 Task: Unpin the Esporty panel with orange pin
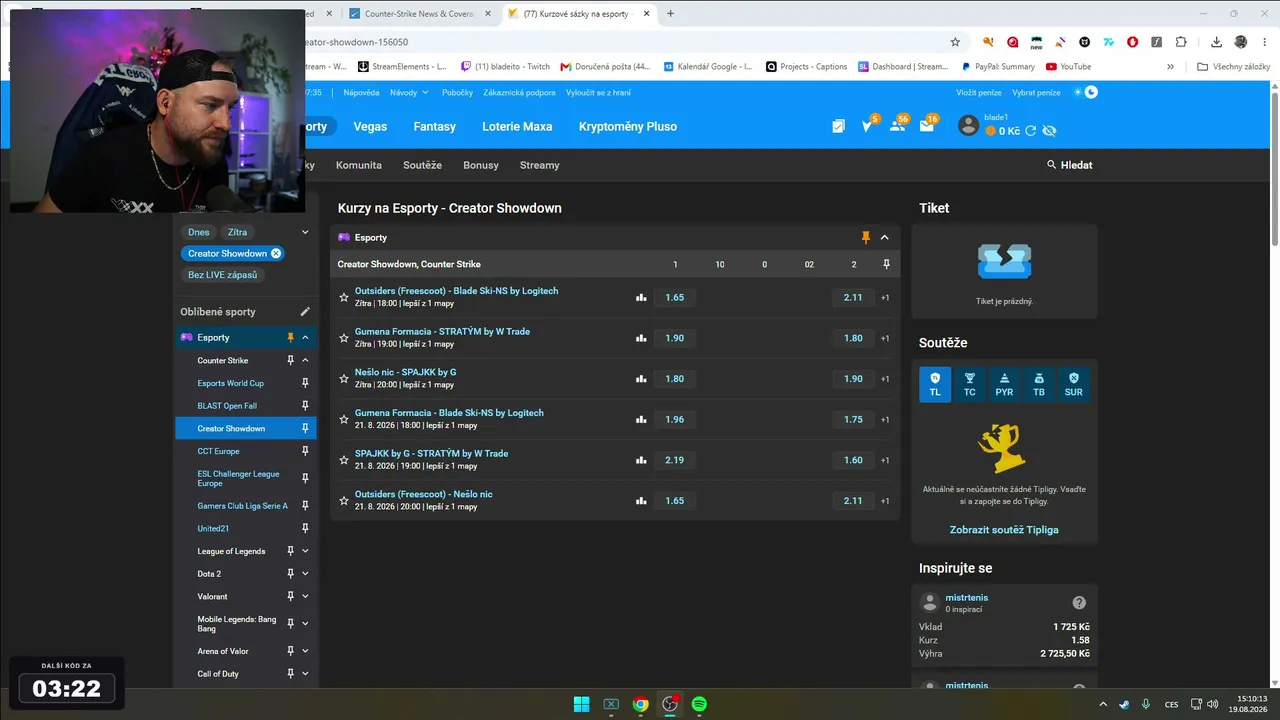866,237
